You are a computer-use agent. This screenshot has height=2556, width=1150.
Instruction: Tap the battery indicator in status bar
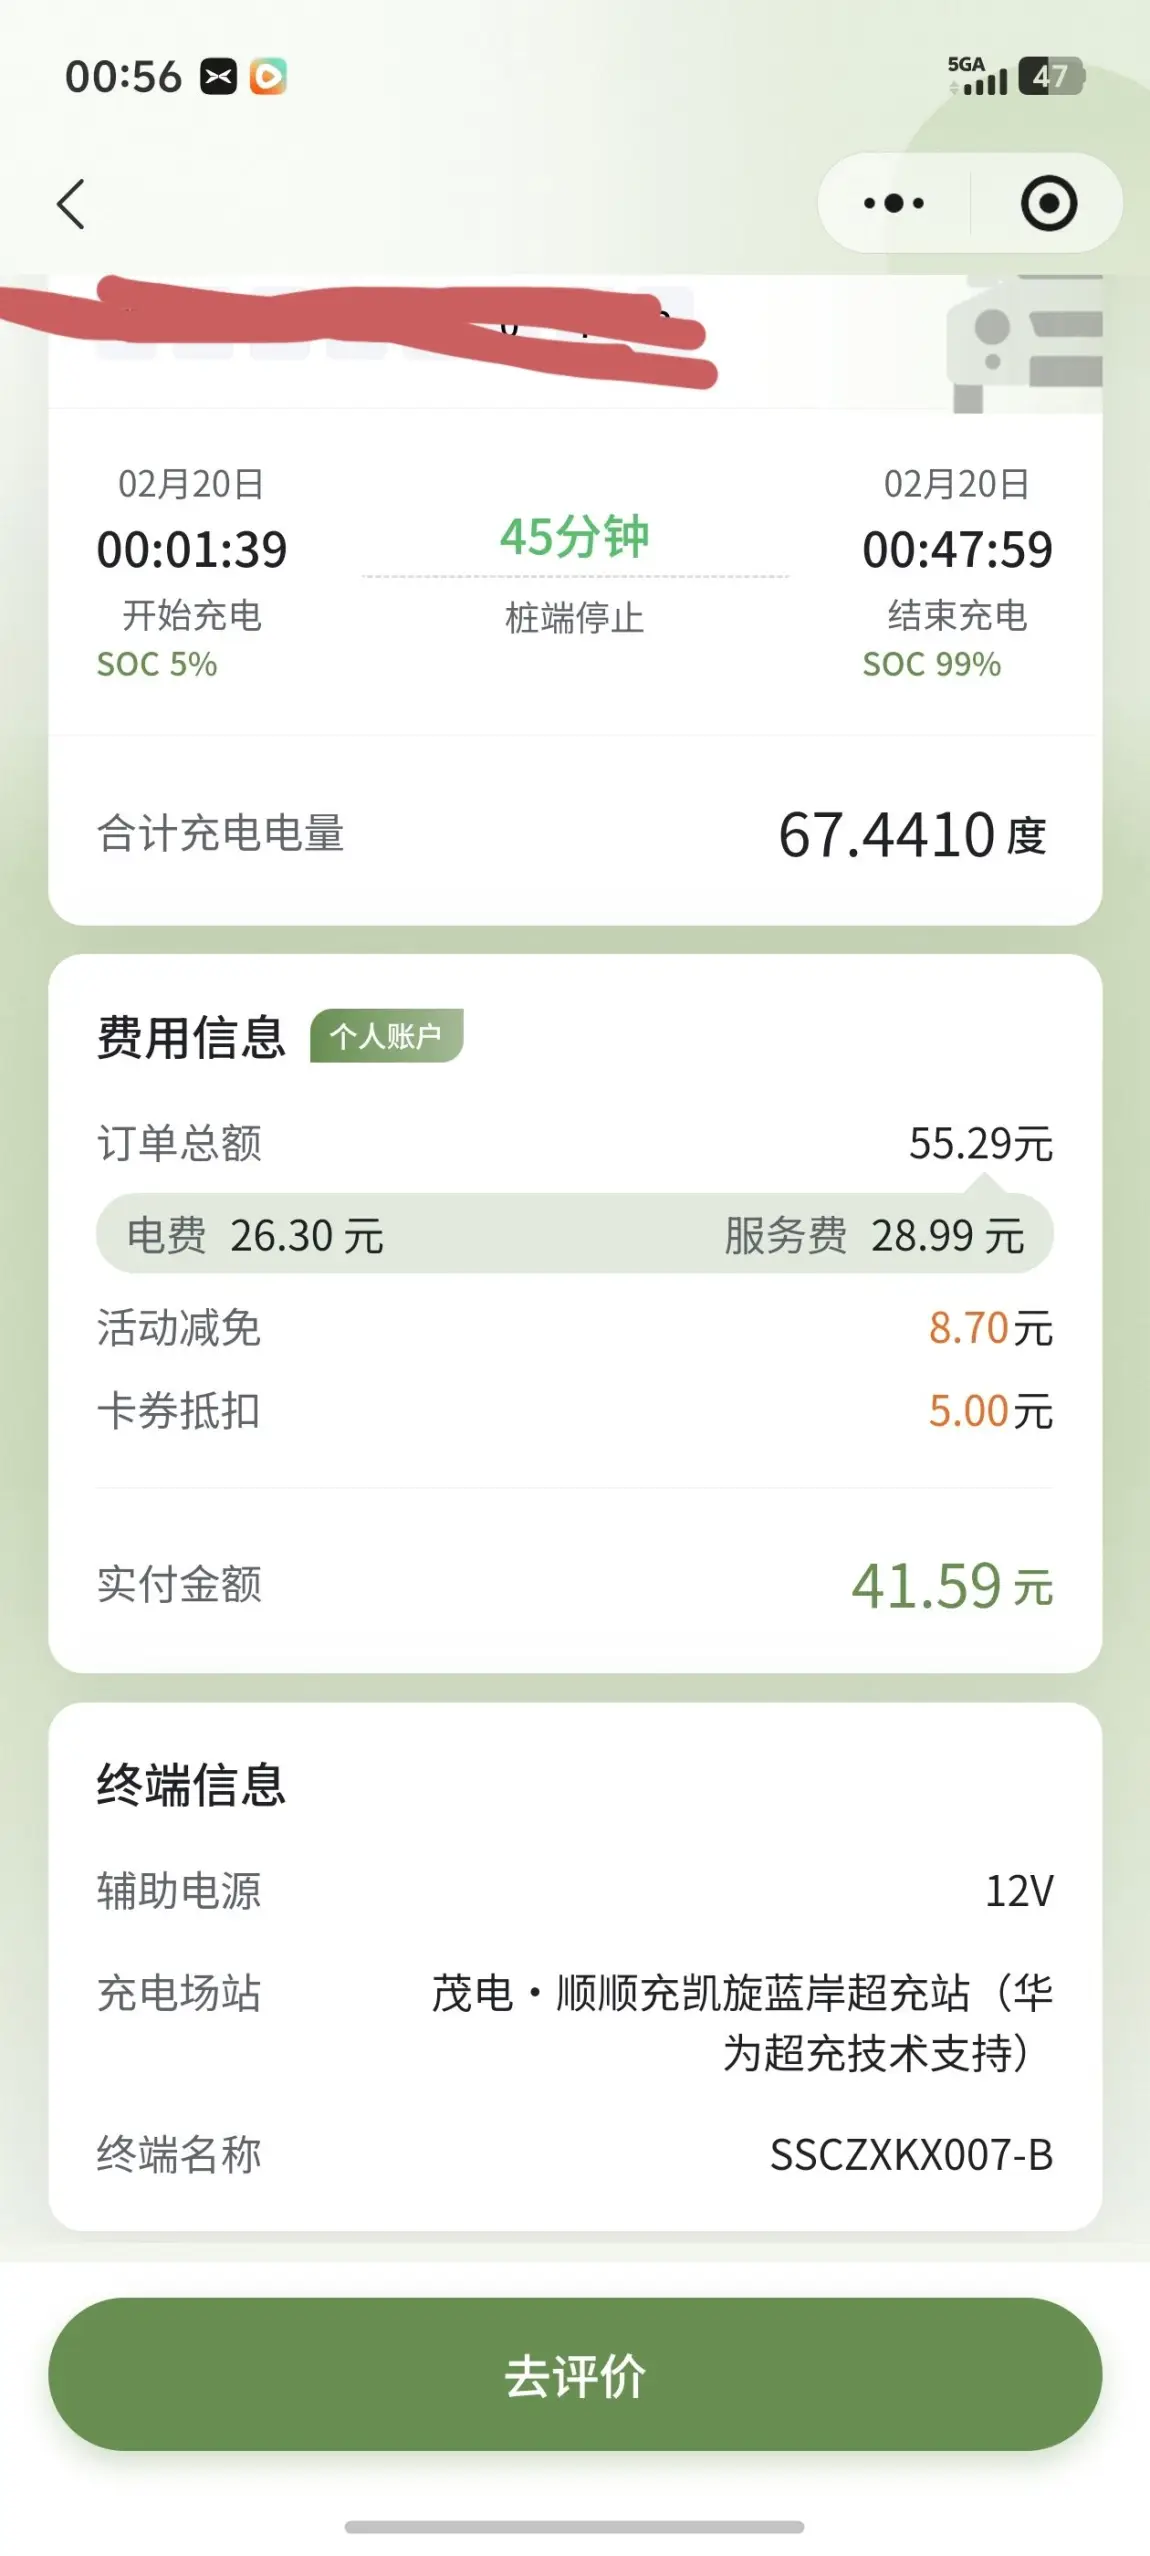[x=1050, y=76]
